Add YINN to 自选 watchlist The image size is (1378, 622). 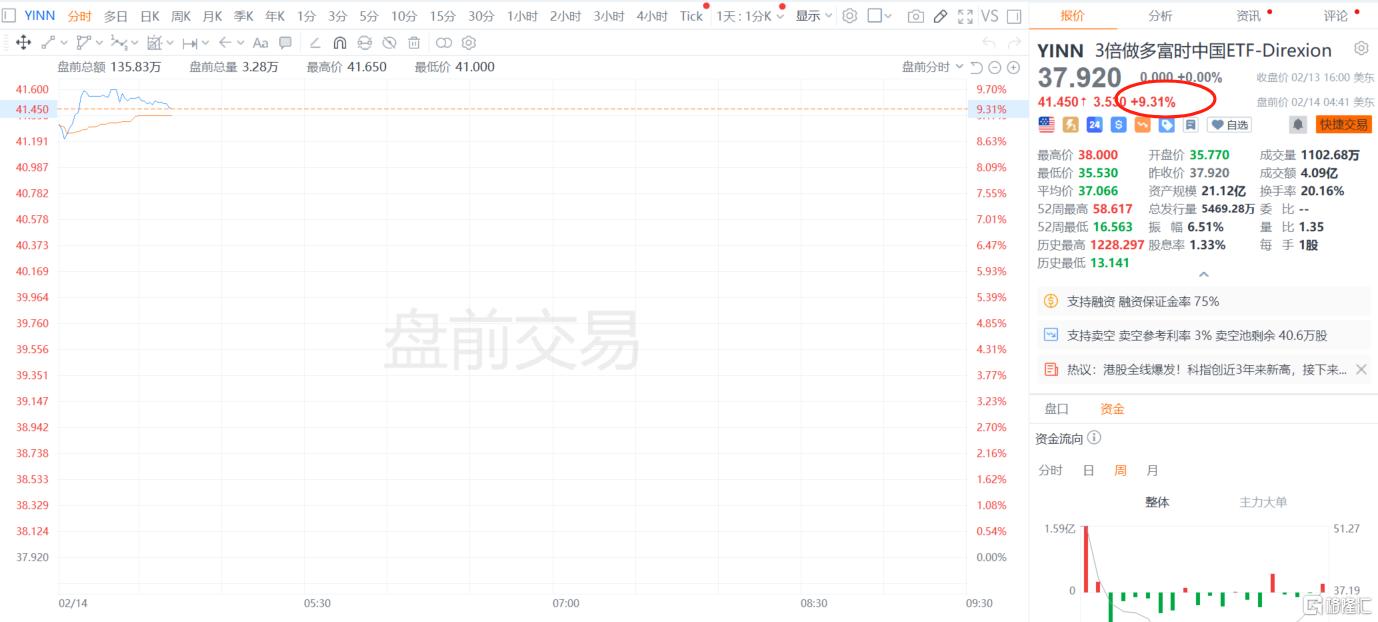click(1229, 125)
